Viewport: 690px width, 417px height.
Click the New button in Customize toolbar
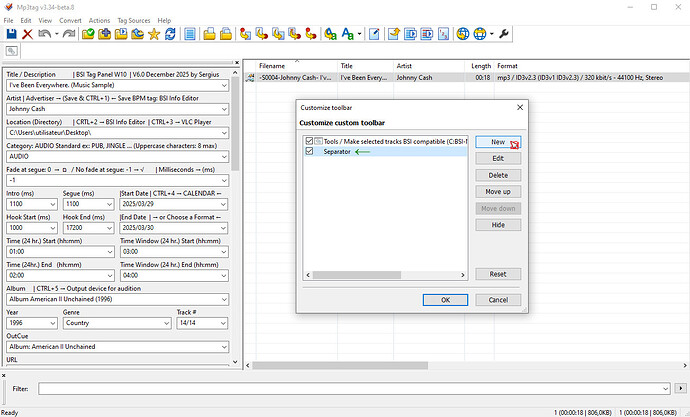(x=498, y=142)
